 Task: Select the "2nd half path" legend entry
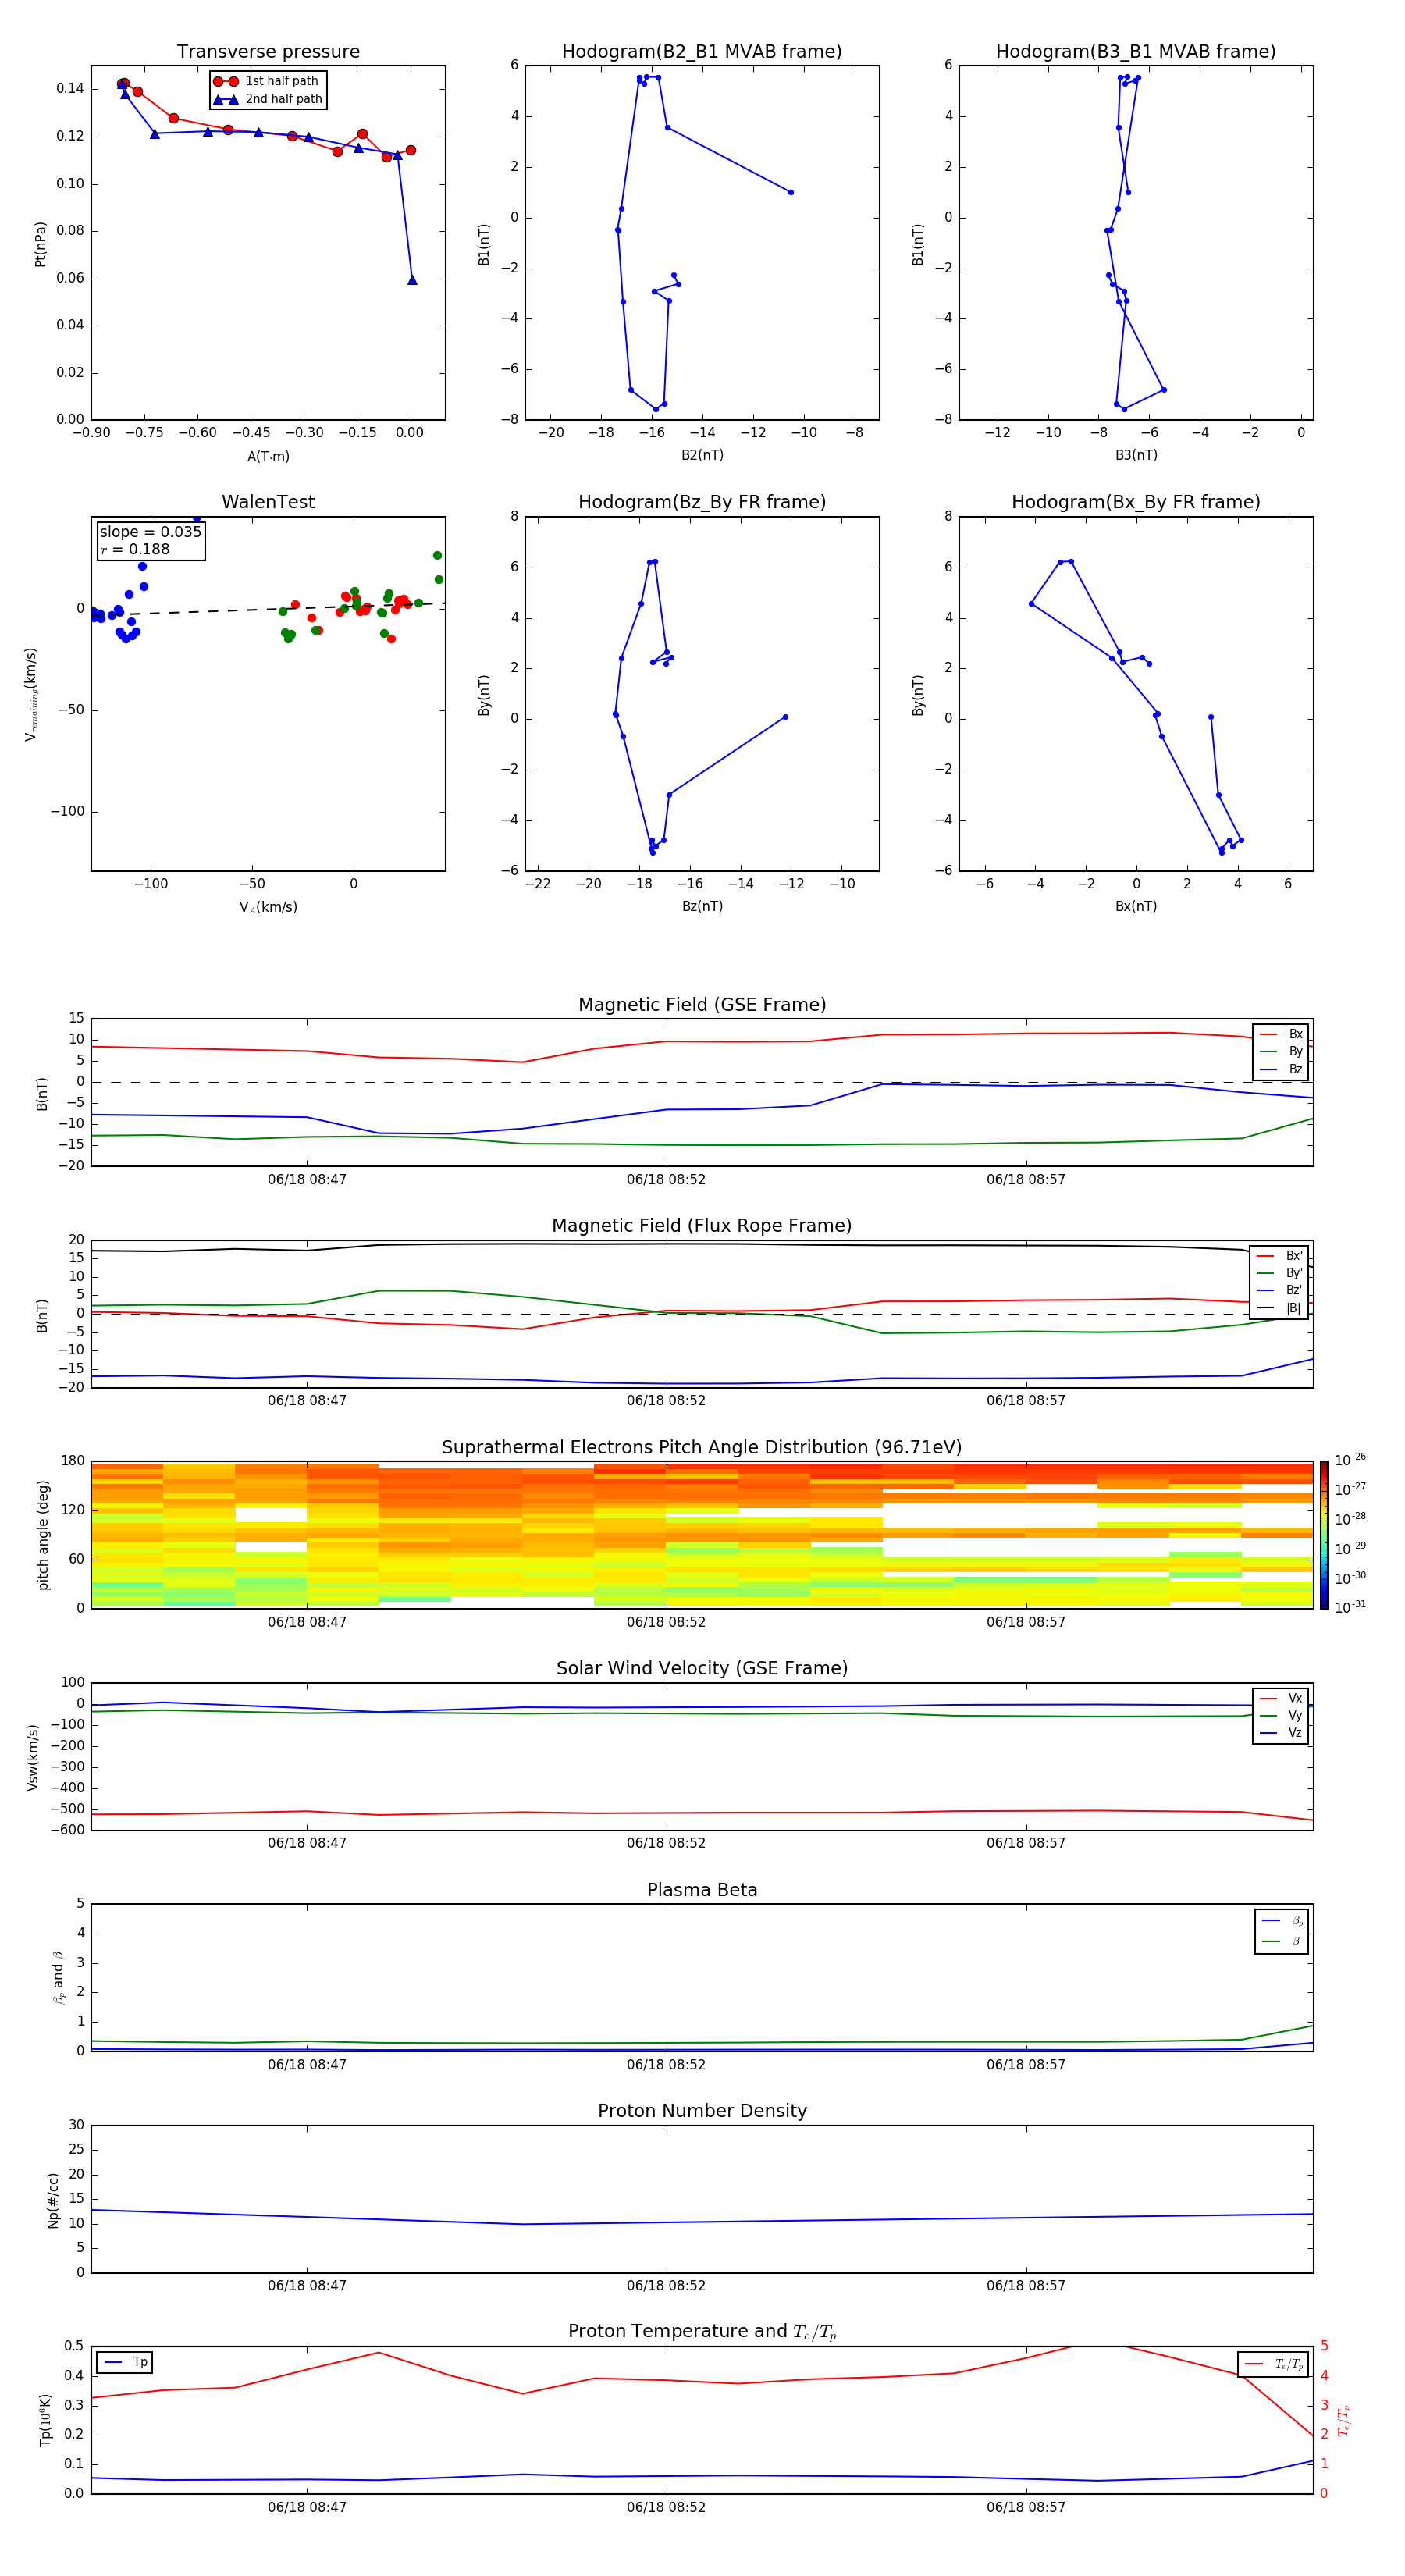tap(268, 99)
